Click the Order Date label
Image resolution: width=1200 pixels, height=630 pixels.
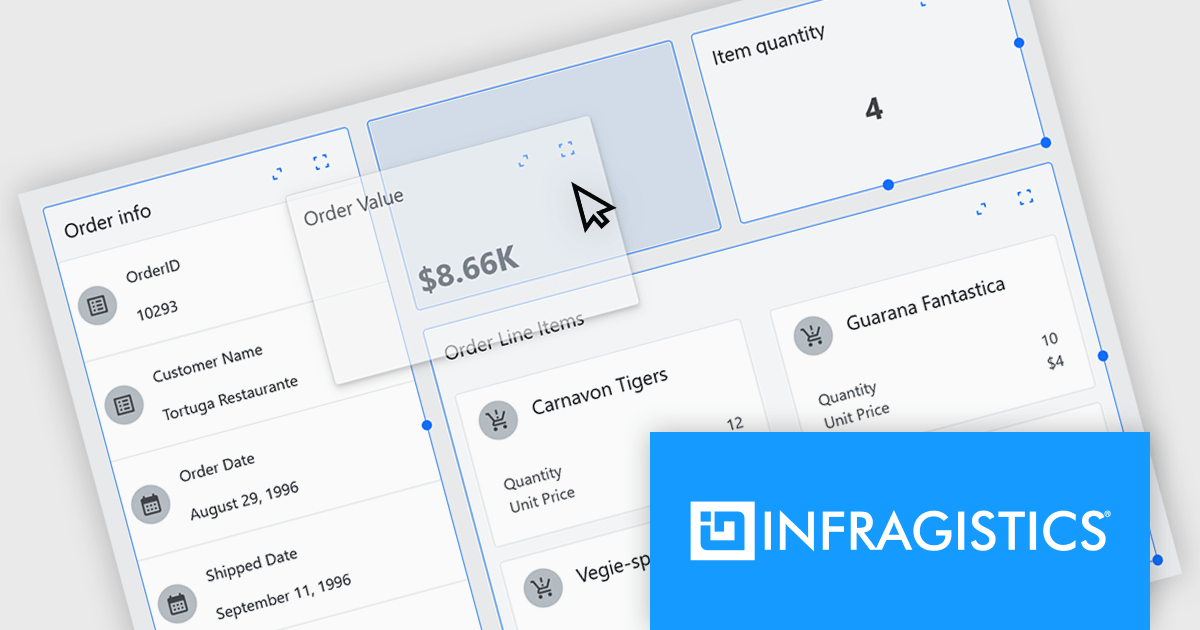[217, 467]
